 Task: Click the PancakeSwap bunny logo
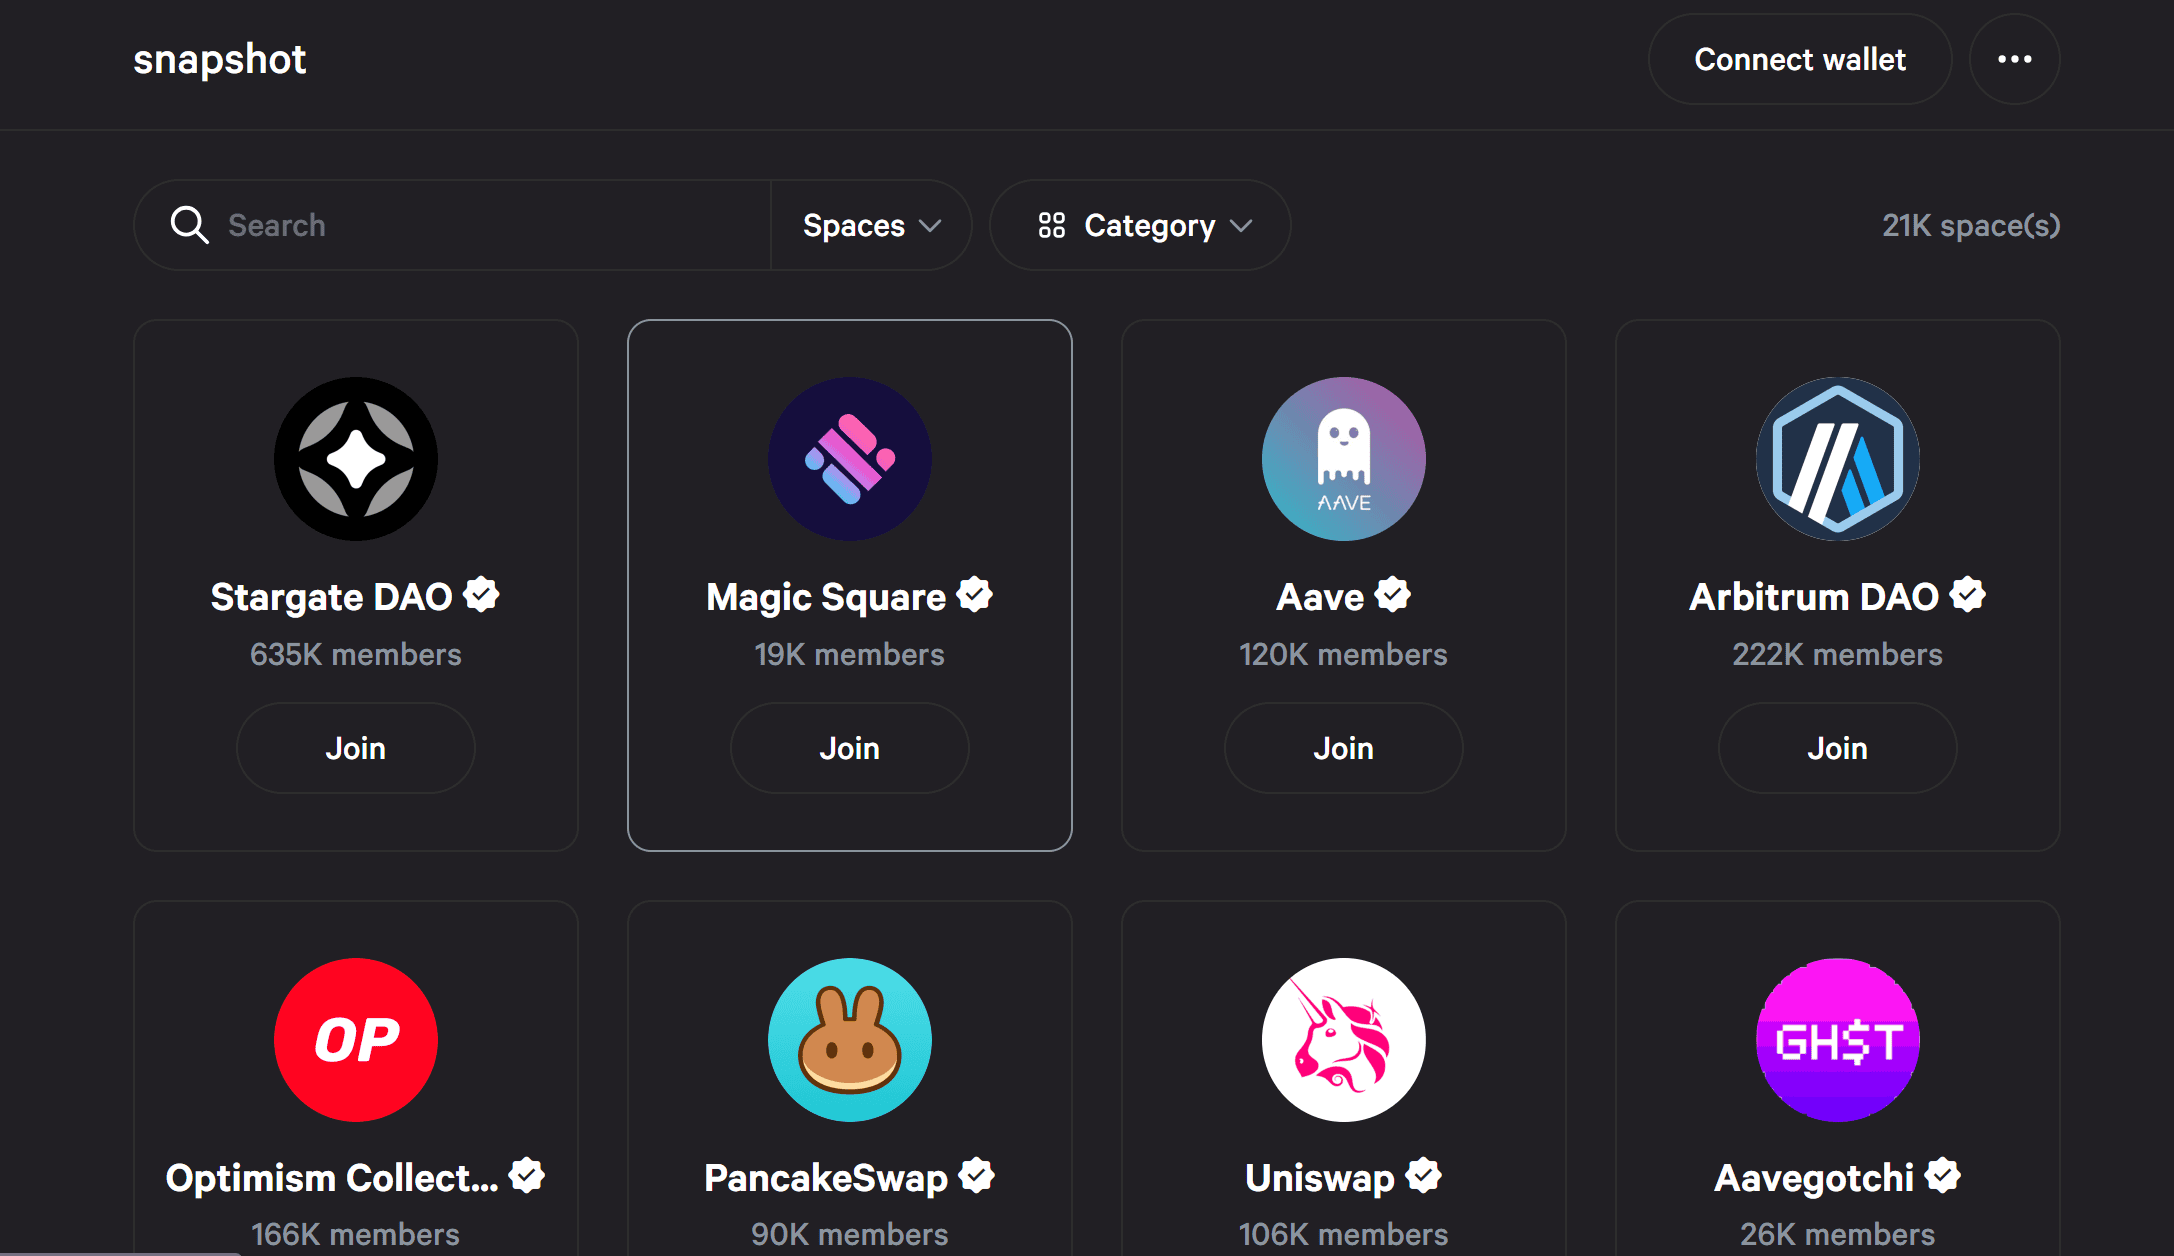[849, 1040]
